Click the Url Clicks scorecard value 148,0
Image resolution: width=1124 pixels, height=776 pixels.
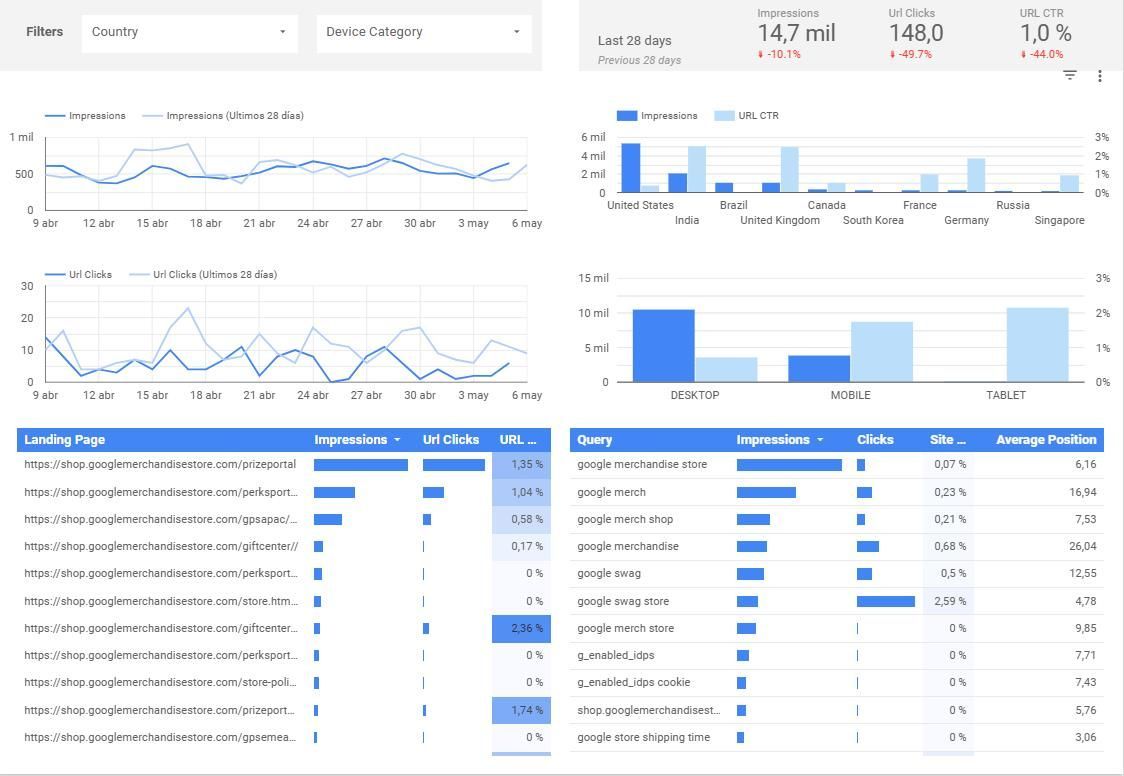point(916,33)
